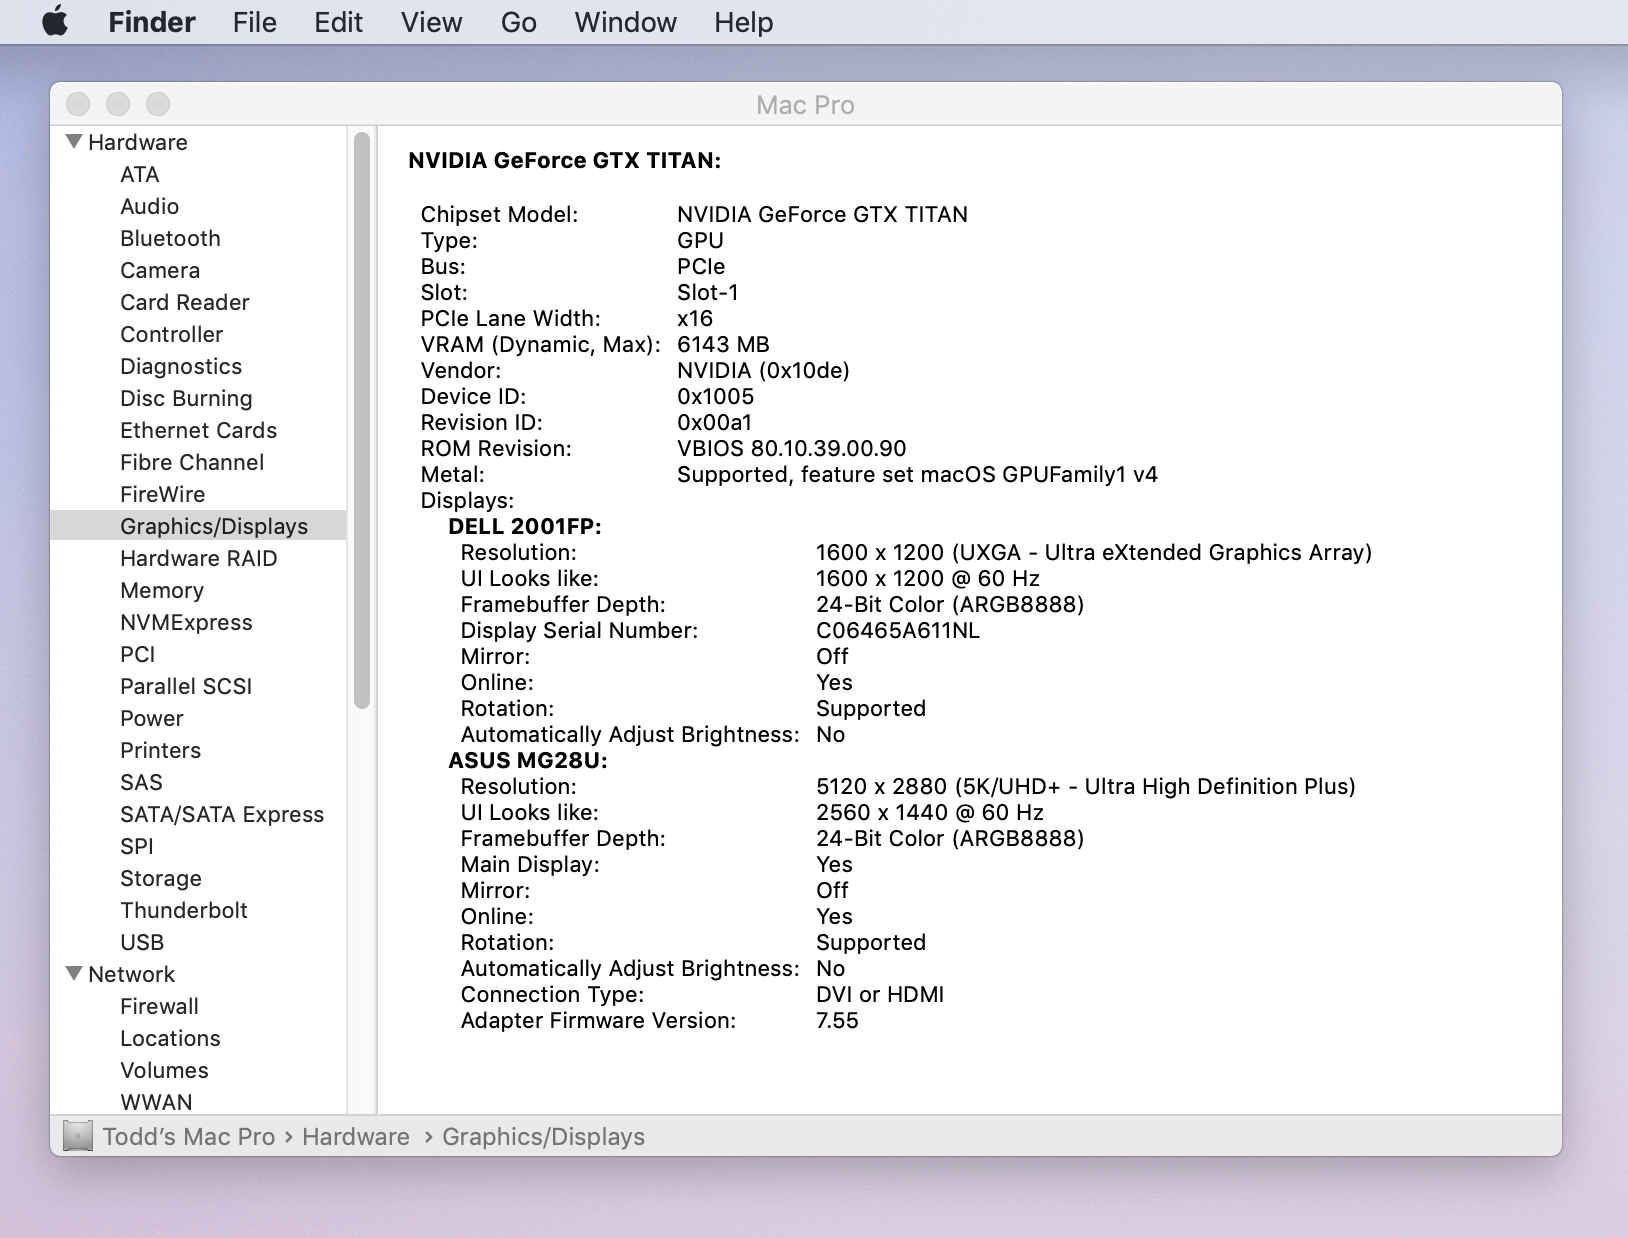Click the Revision ID value 0x00a1
The width and height of the screenshot is (1628, 1238).
coord(715,422)
